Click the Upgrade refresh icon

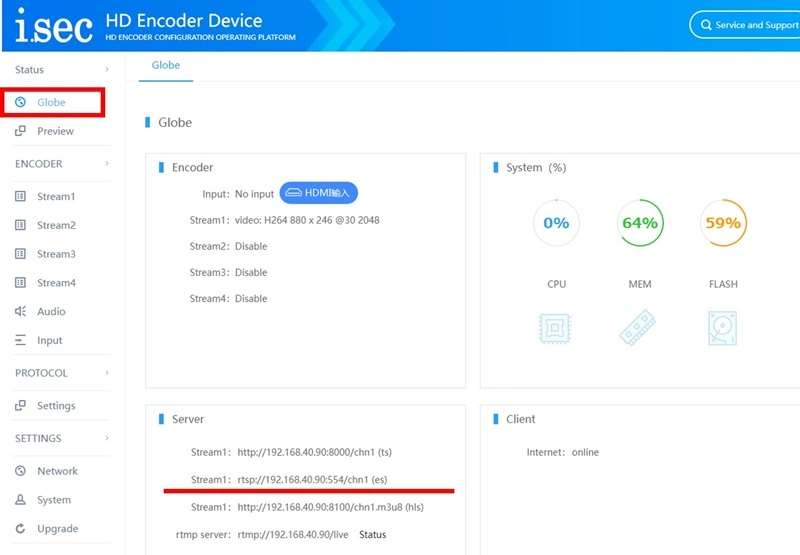[x=20, y=528]
